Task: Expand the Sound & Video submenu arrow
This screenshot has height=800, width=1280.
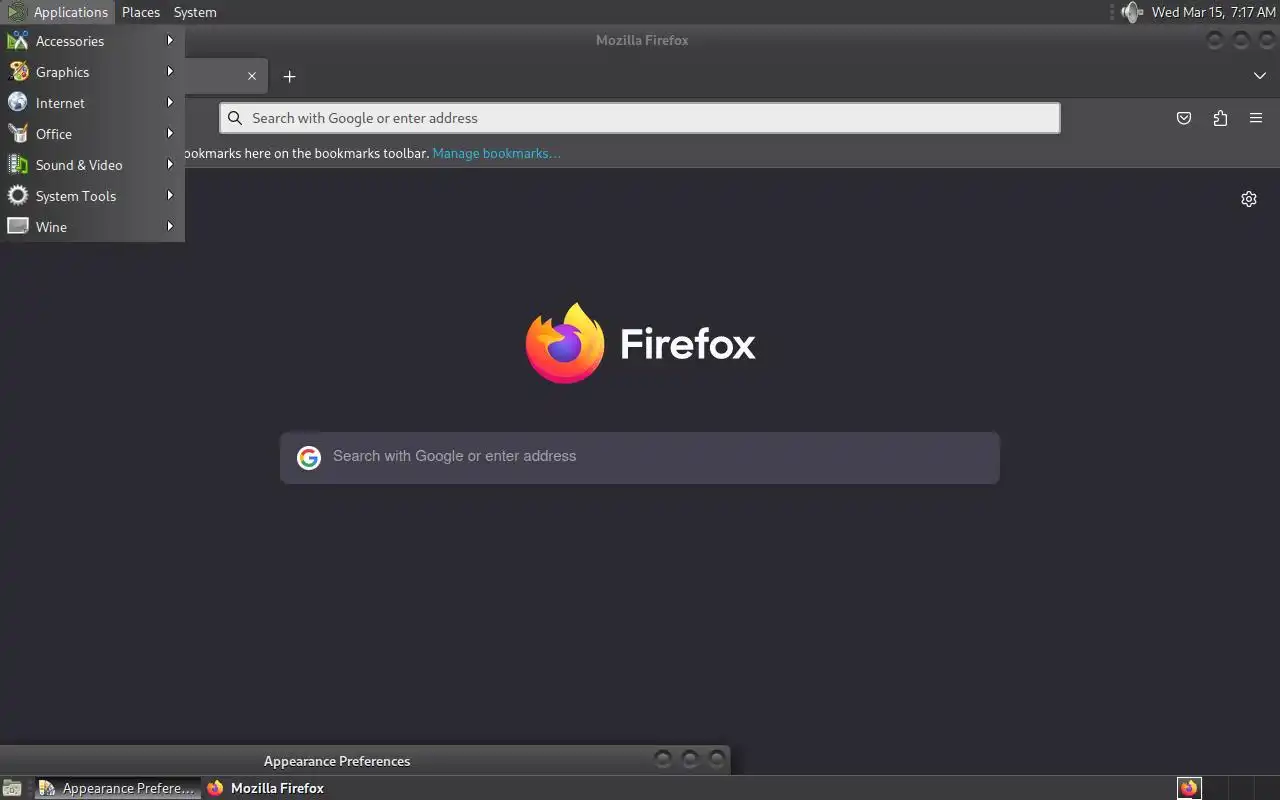Action: tap(170, 164)
